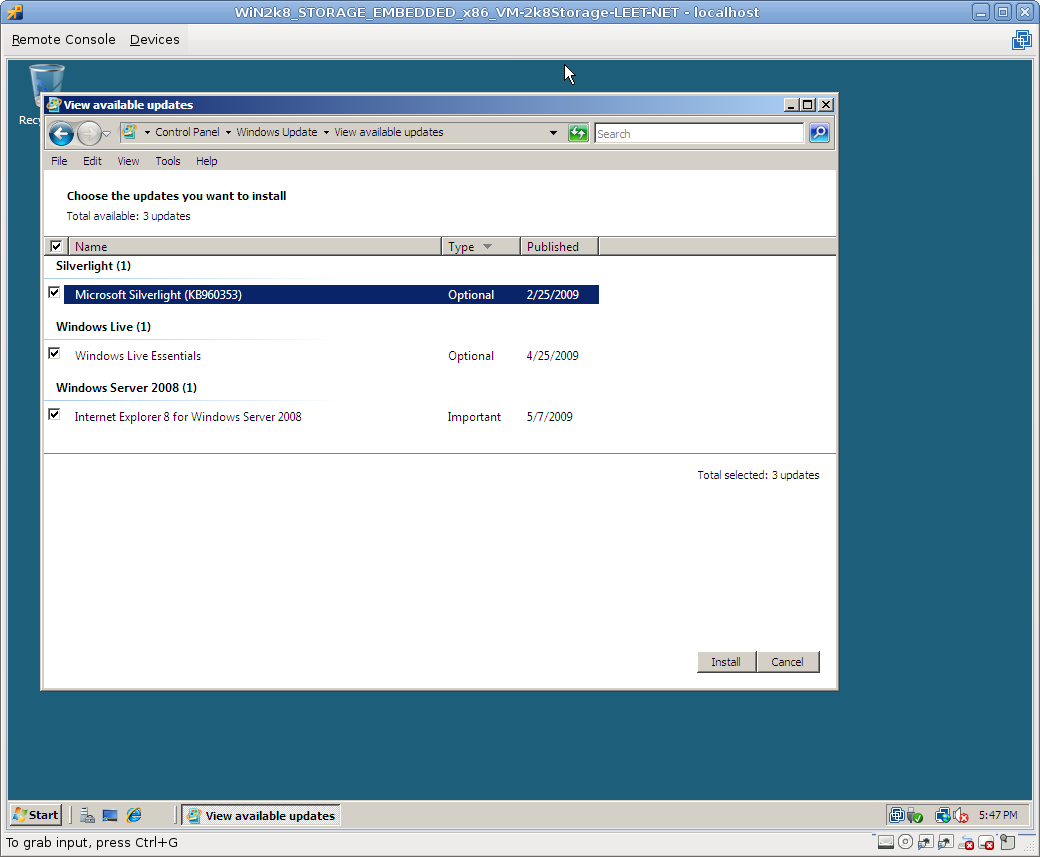Click the muted volume tray icon
1040x857 pixels.
(961, 815)
